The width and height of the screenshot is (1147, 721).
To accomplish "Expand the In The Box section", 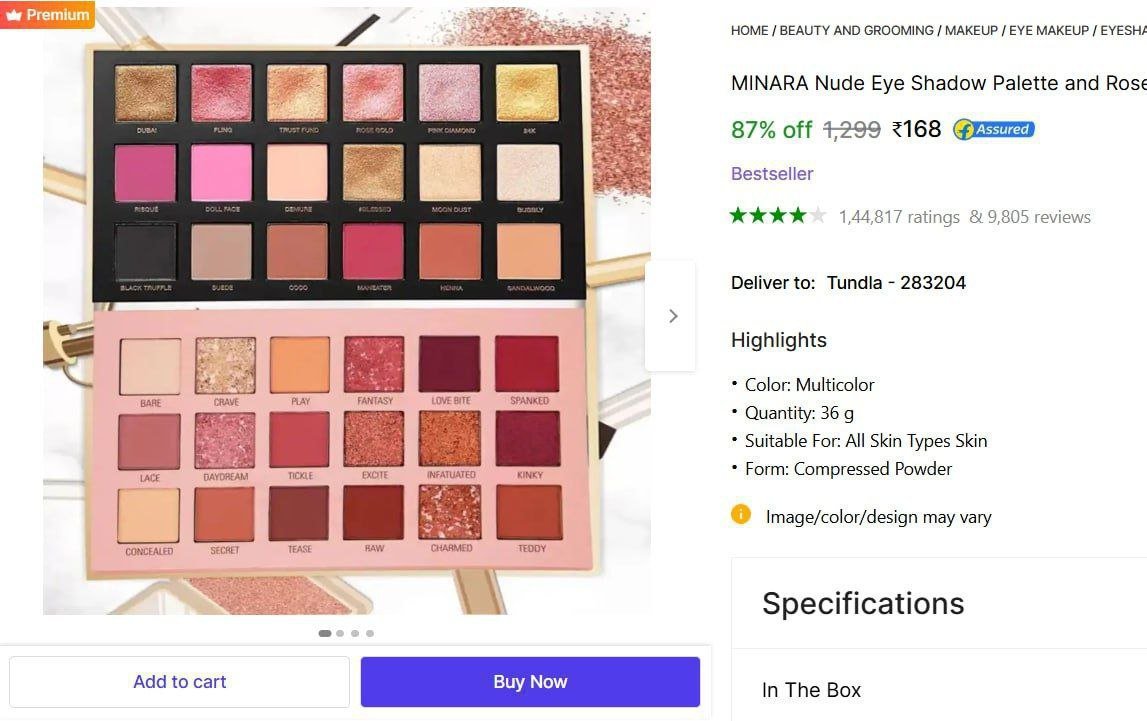I will pos(811,690).
